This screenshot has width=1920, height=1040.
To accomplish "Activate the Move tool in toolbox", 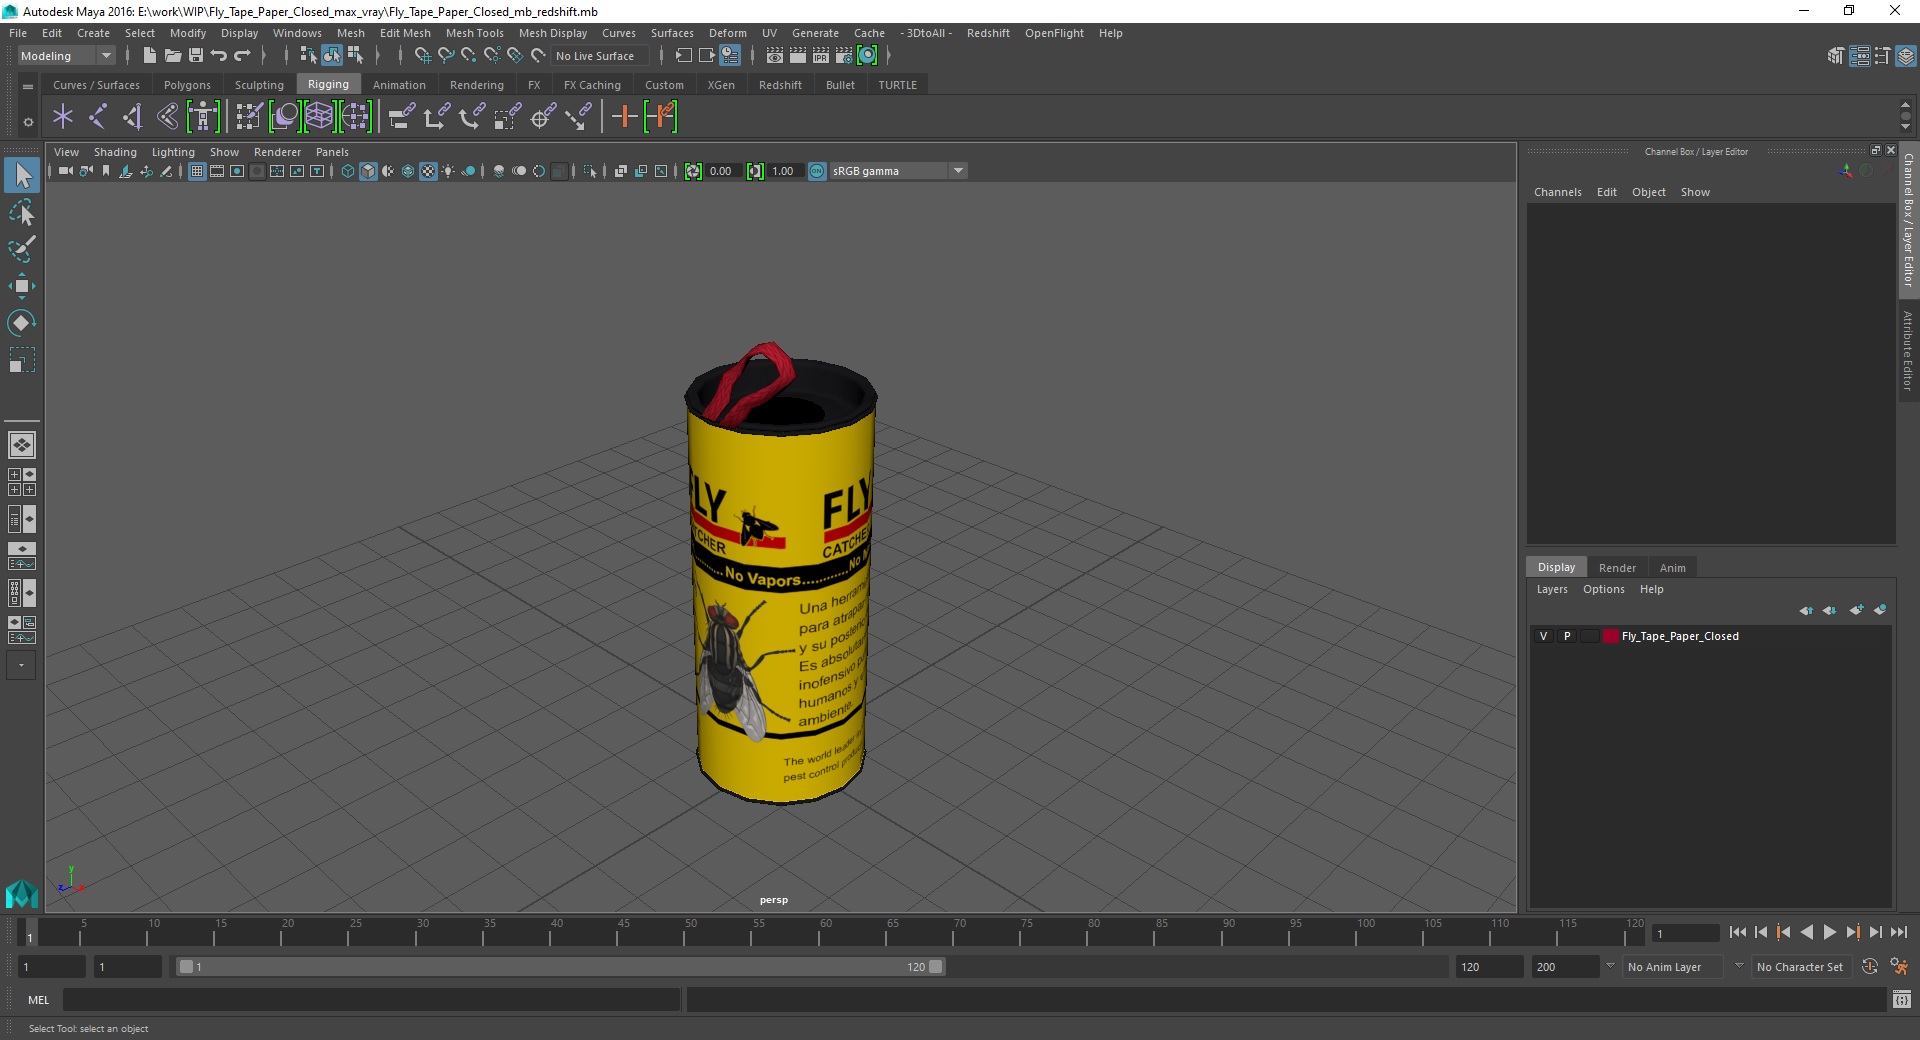I will [22, 286].
